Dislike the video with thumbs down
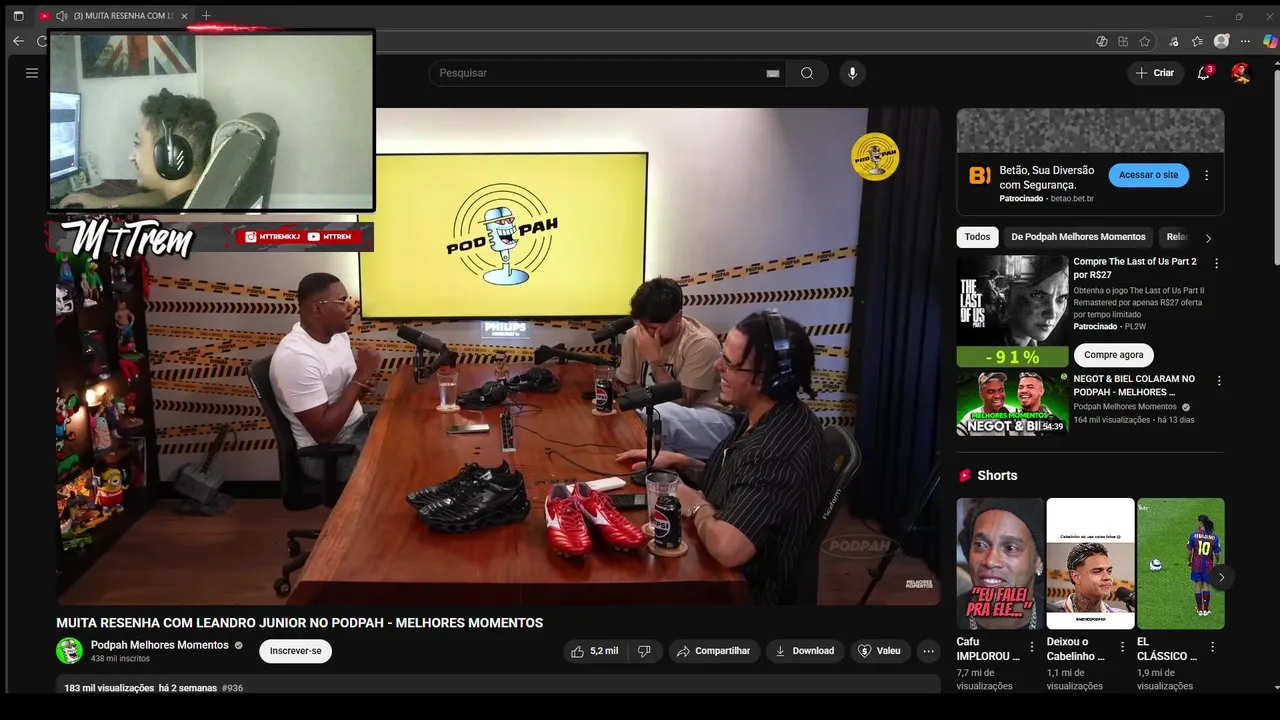 pyautogui.click(x=644, y=651)
